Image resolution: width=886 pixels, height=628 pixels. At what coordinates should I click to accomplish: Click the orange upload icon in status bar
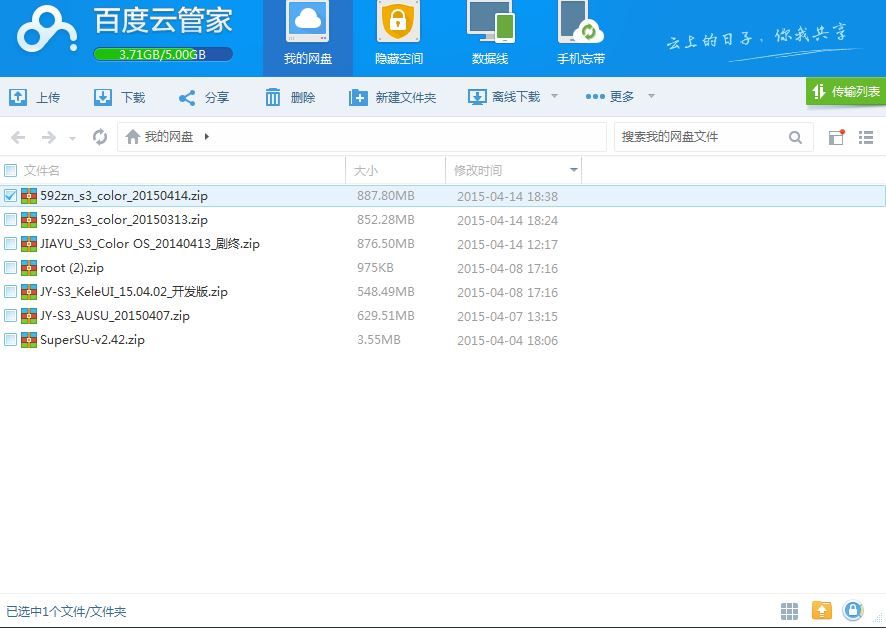(822, 610)
